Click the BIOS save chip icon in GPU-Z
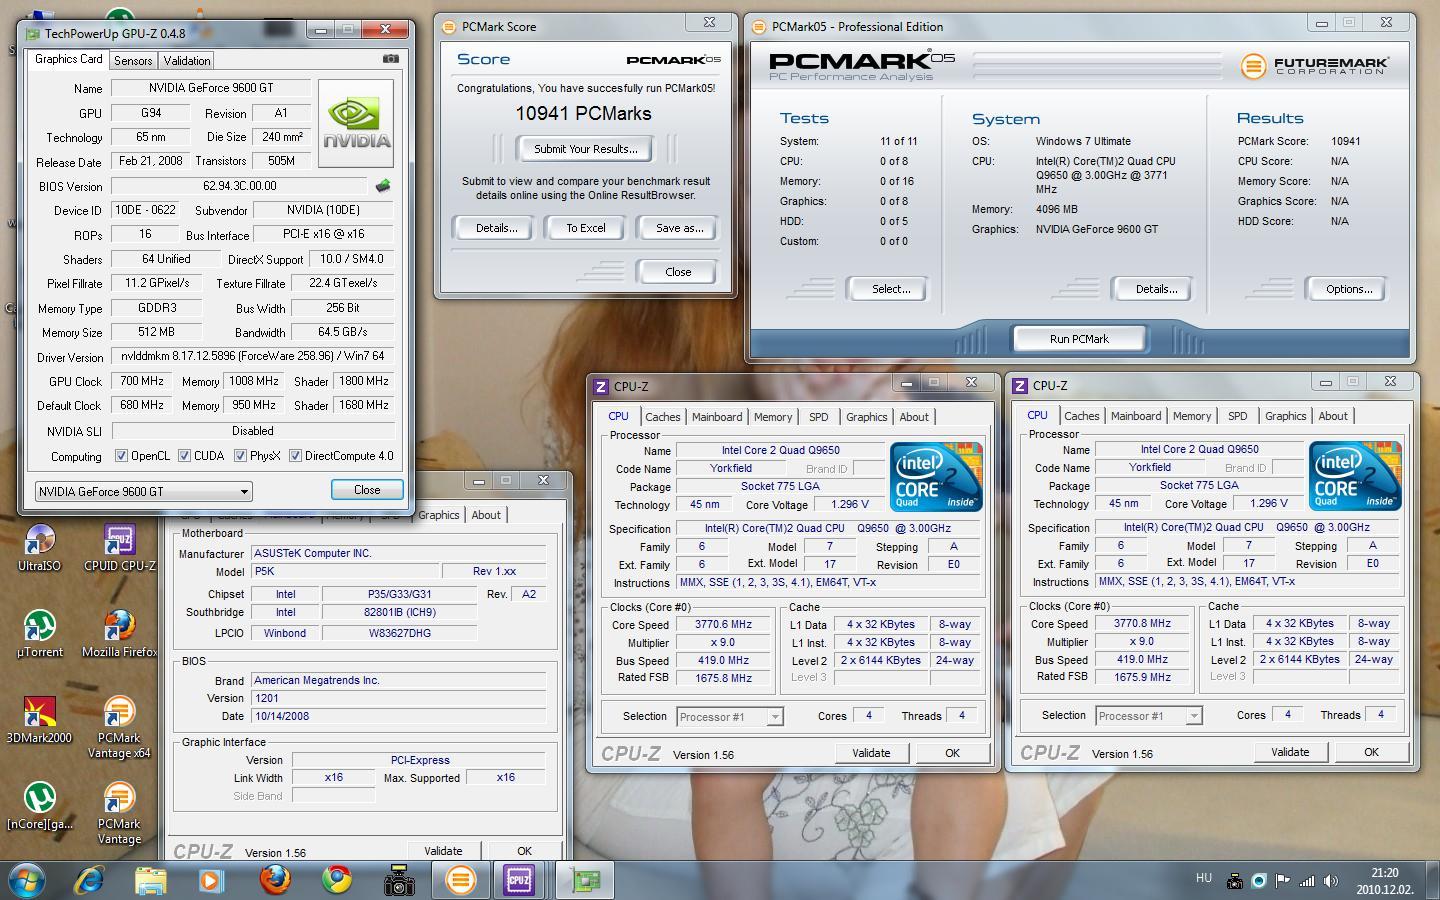This screenshot has height=900, width=1440. point(382,186)
